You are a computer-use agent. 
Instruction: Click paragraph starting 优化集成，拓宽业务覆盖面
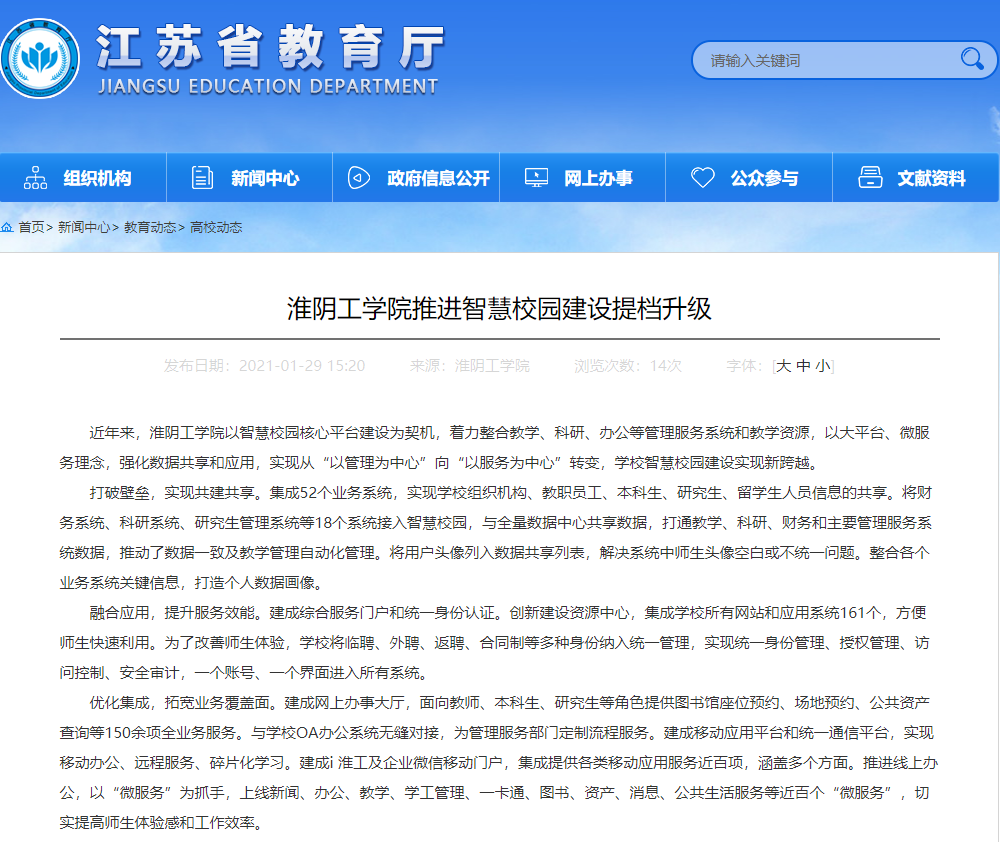499,762
